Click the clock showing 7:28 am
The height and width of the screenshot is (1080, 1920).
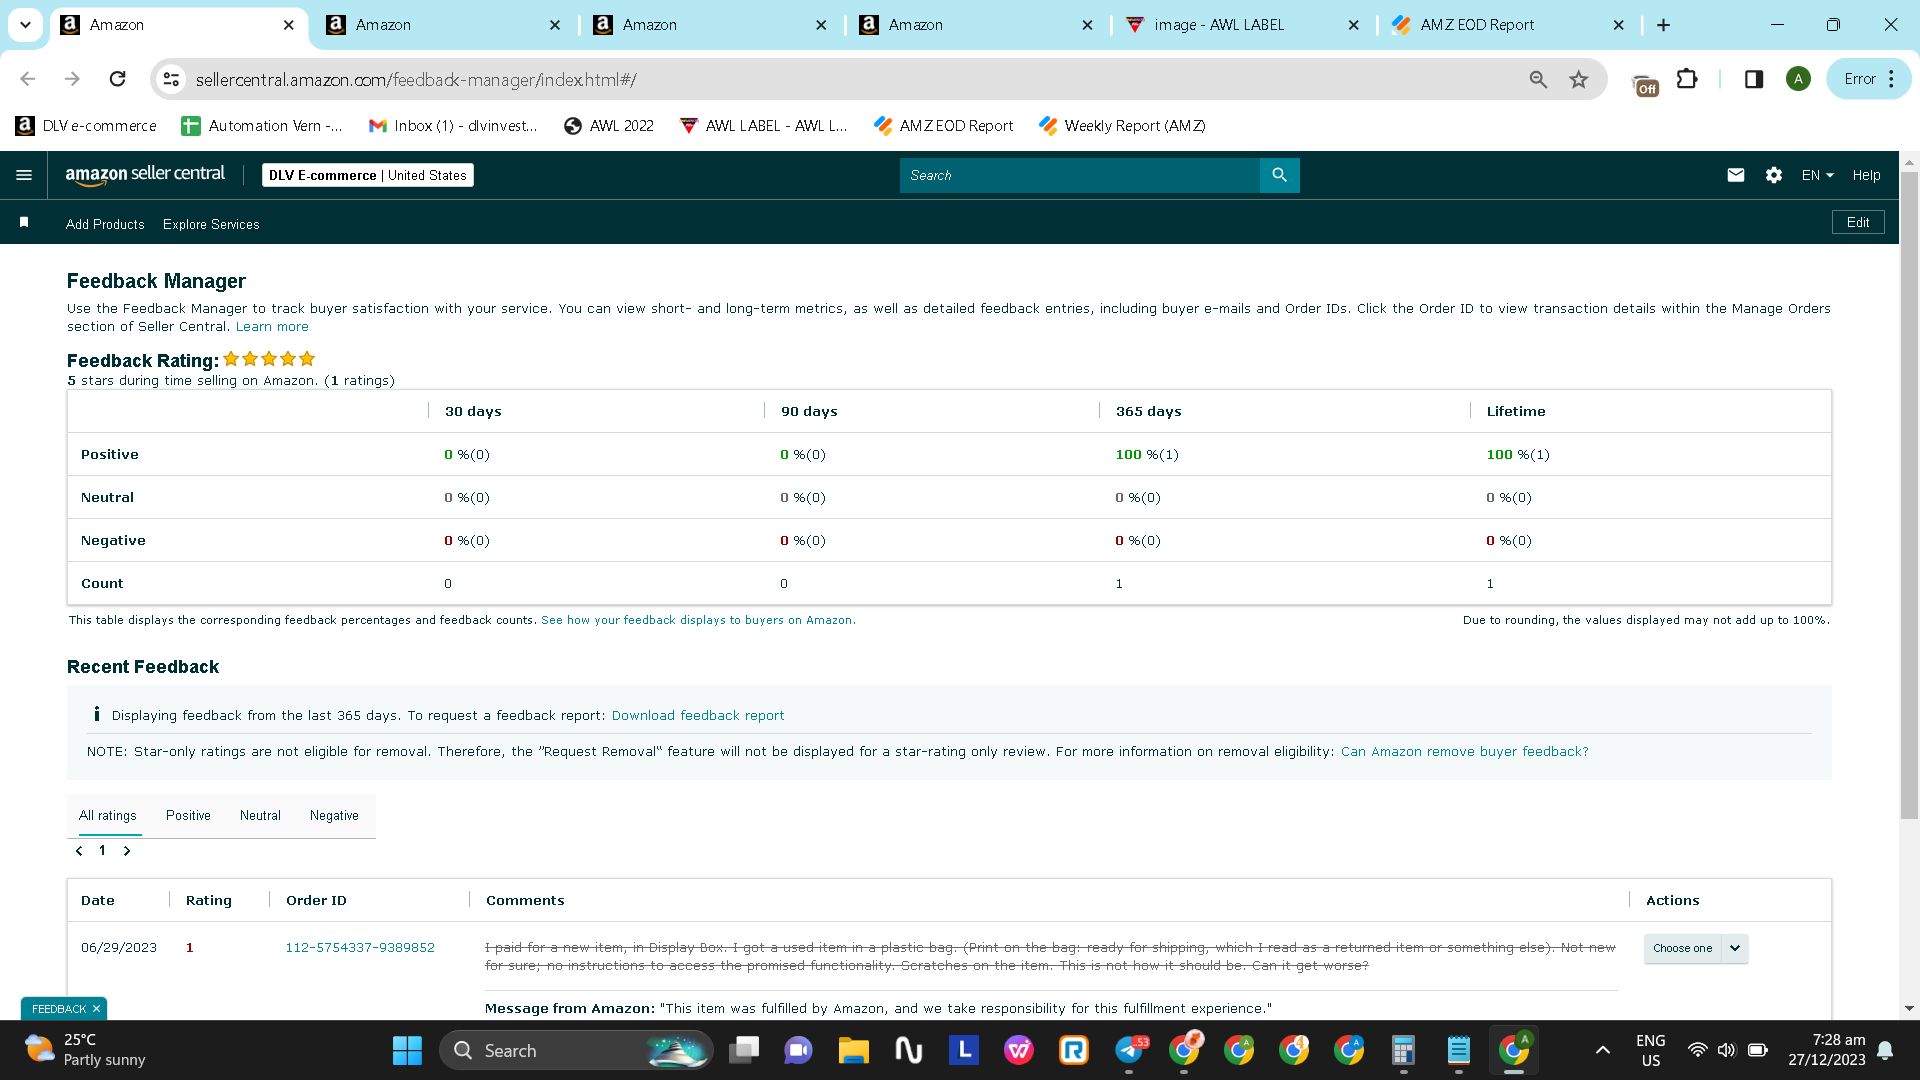pos(1826,1050)
